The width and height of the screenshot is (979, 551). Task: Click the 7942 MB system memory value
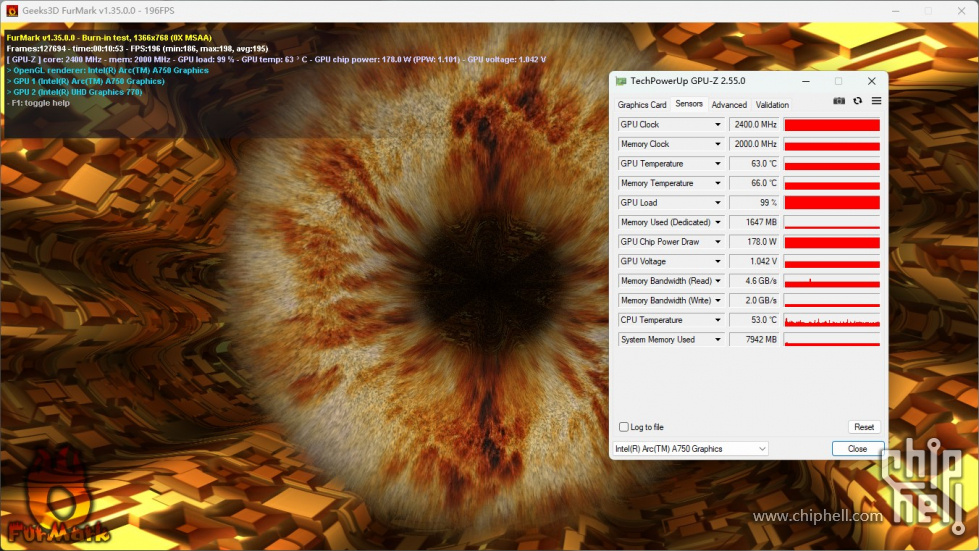(x=754, y=339)
